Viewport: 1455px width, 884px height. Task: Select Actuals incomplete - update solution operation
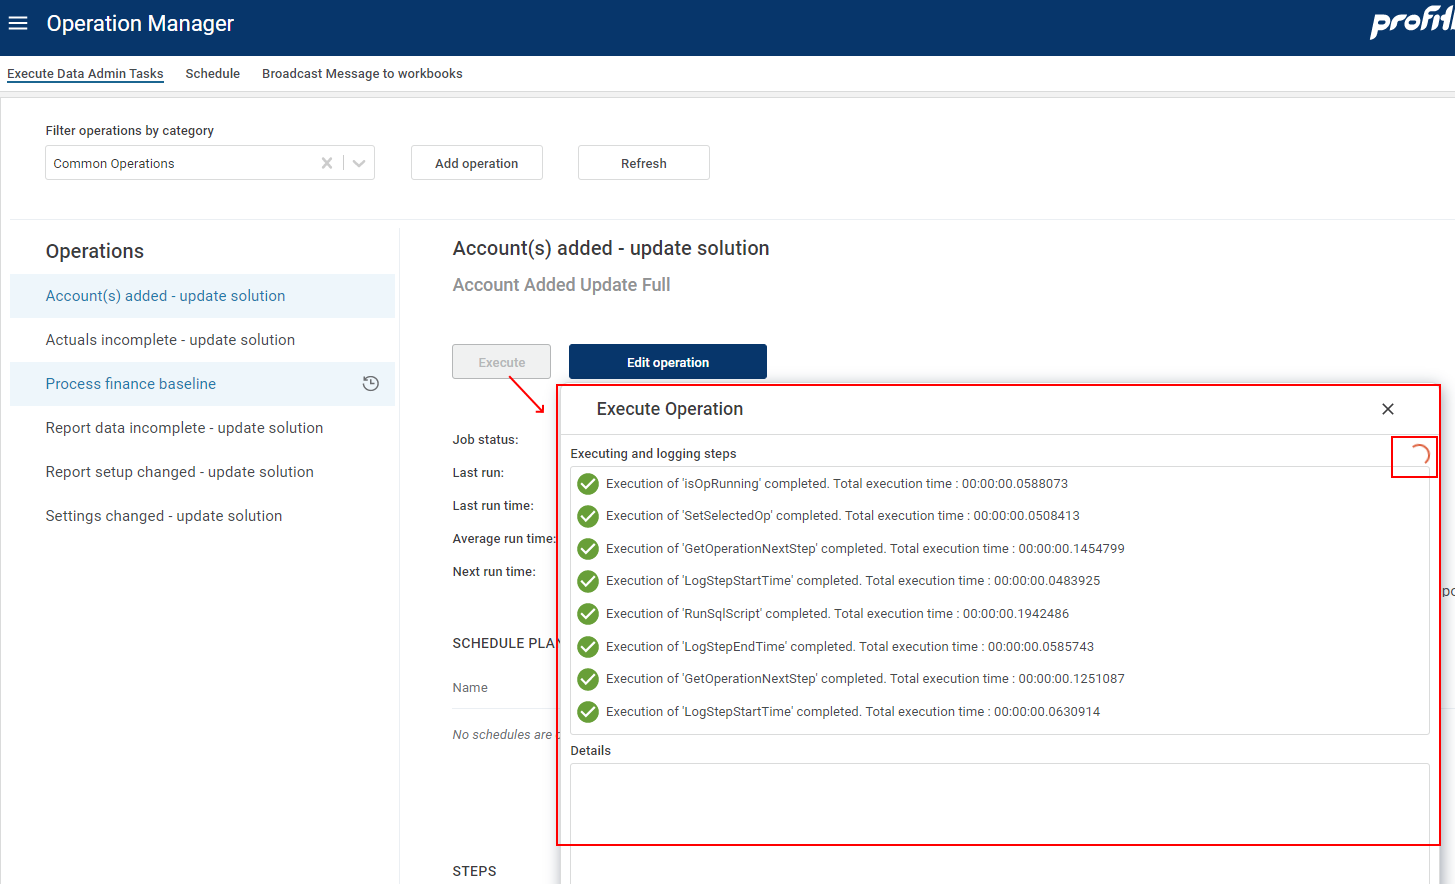(x=170, y=340)
